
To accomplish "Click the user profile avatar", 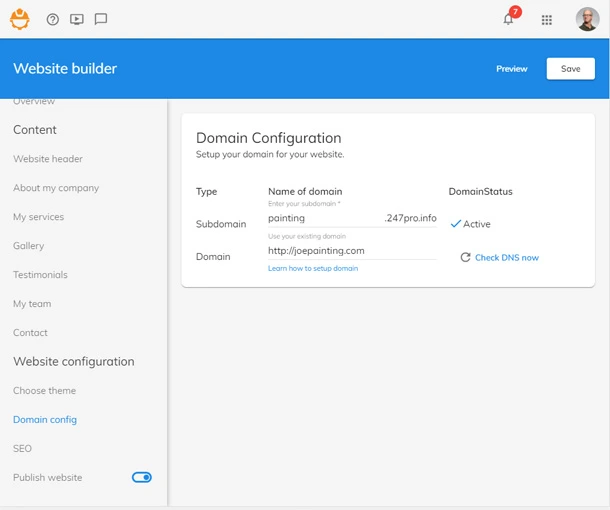I will point(587,19).
